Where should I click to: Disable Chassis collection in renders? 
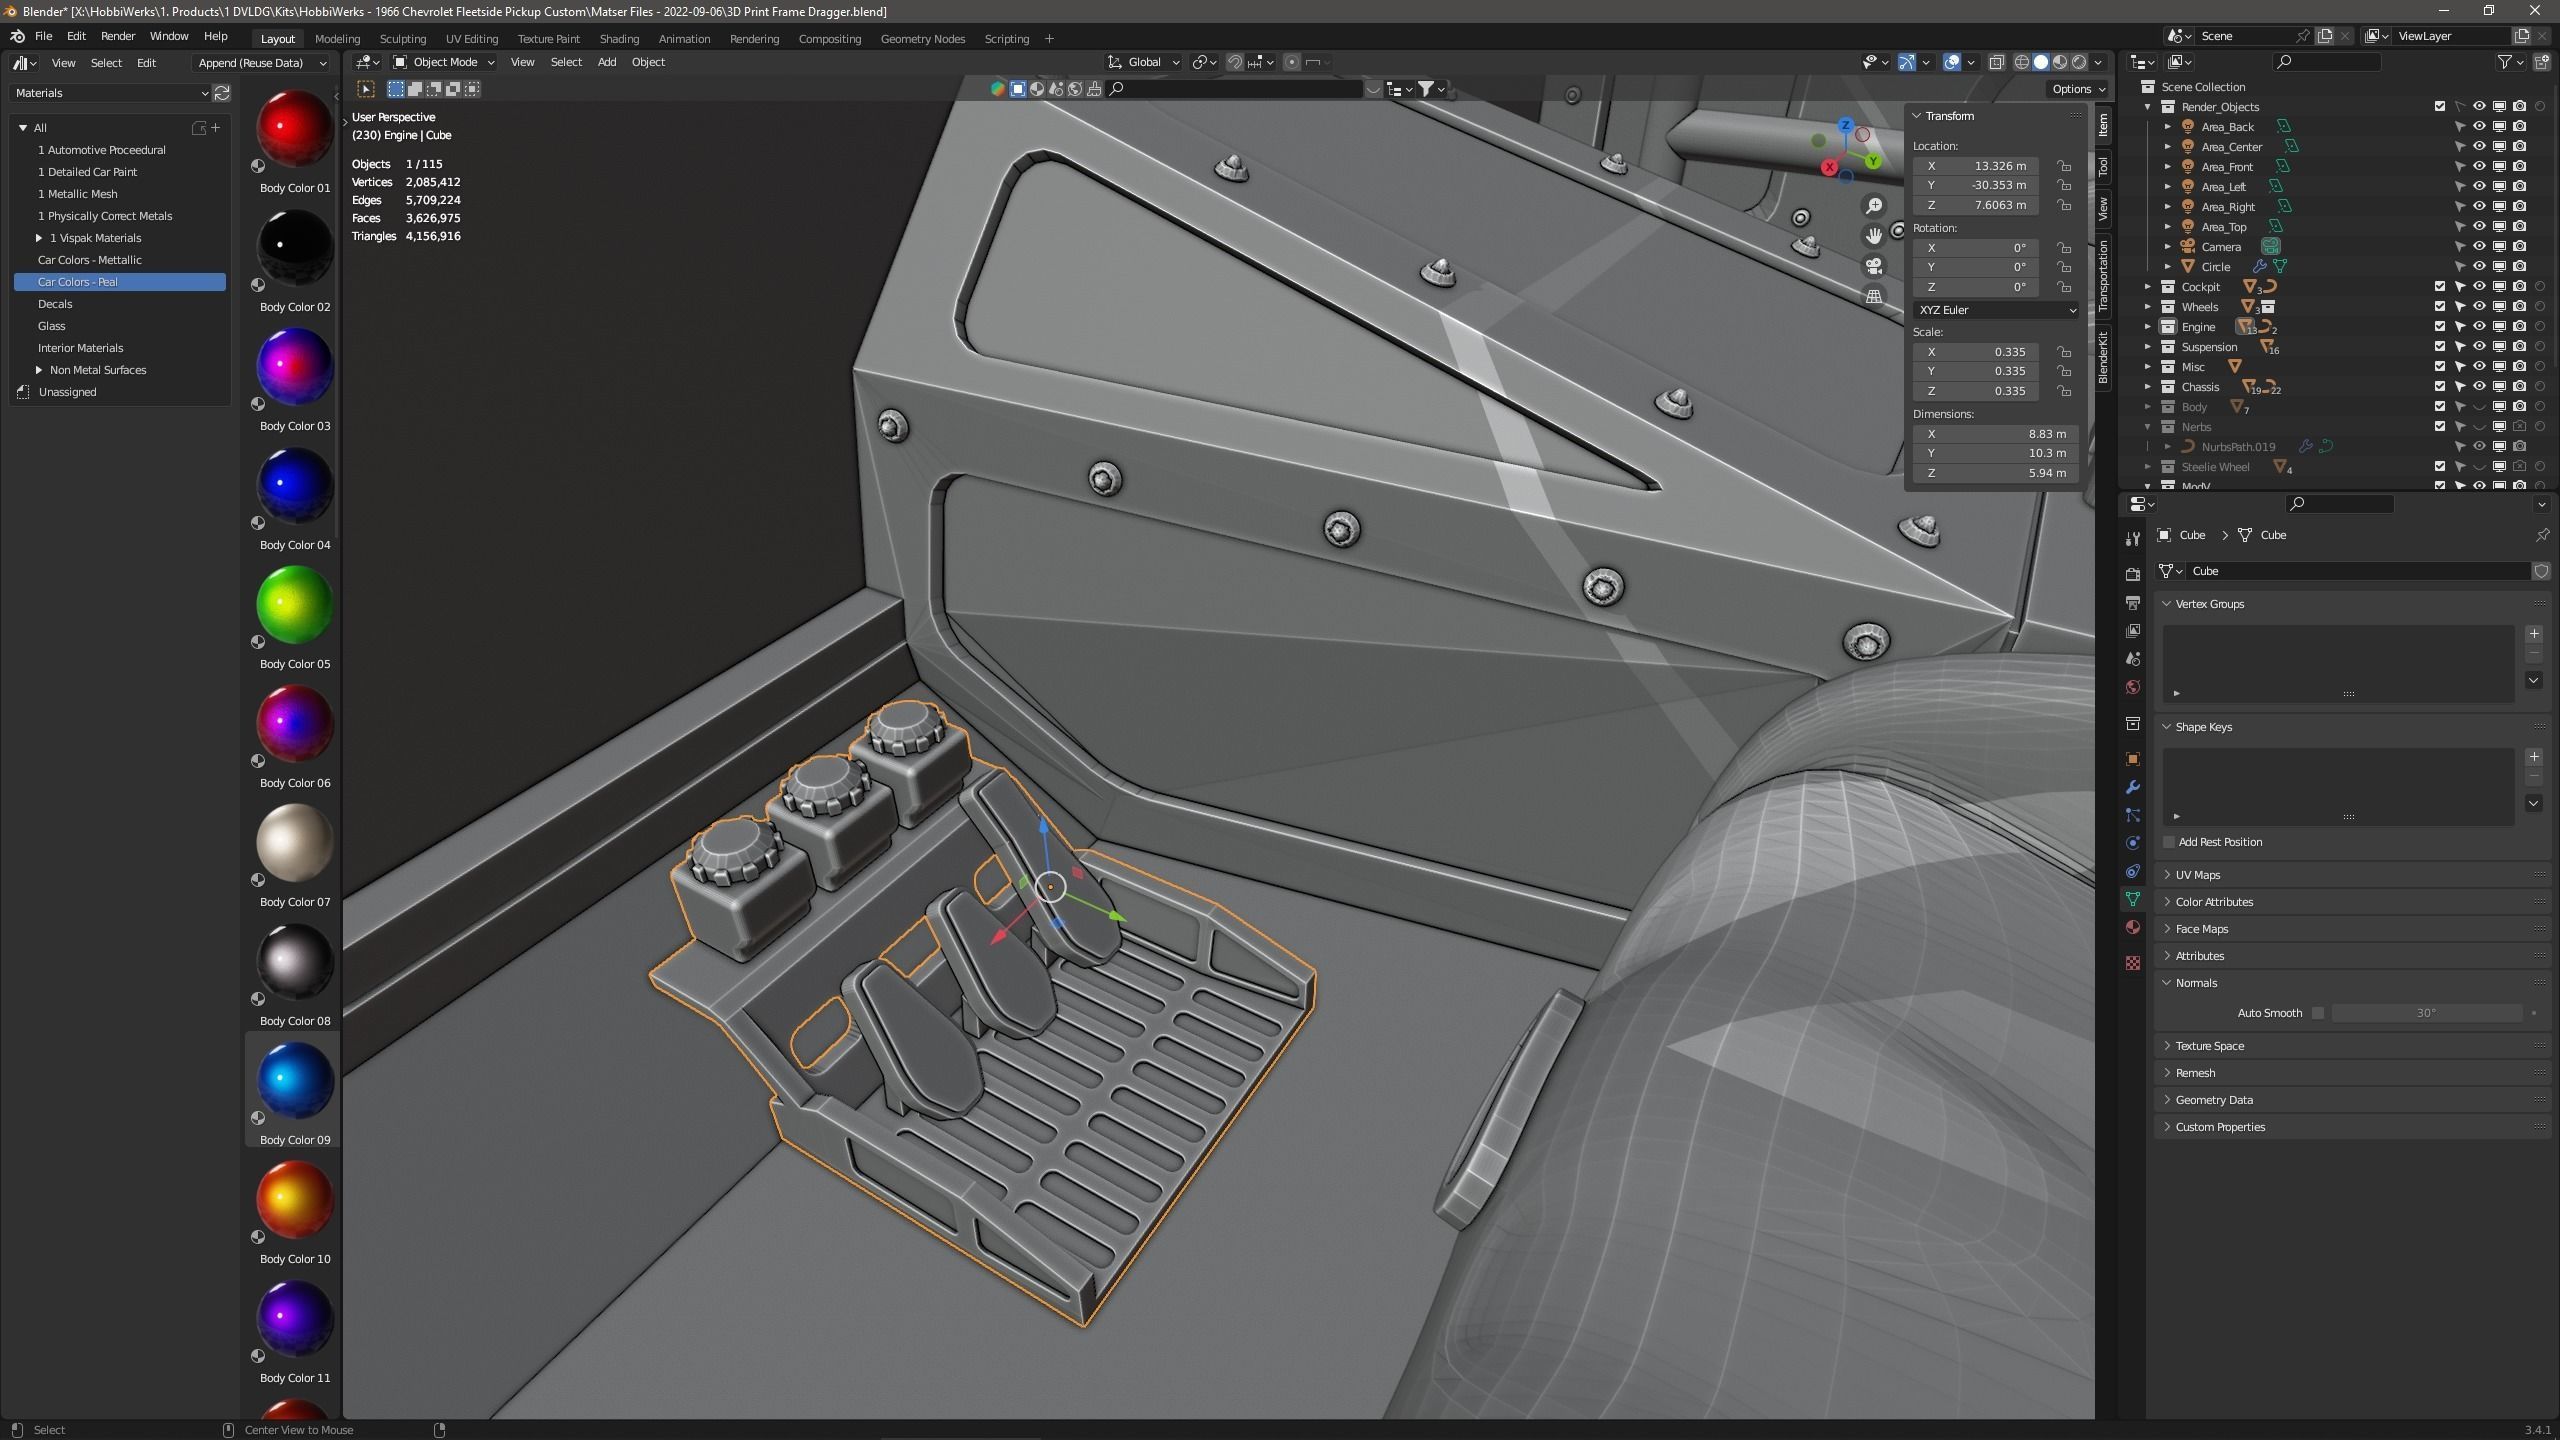[2519, 387]
